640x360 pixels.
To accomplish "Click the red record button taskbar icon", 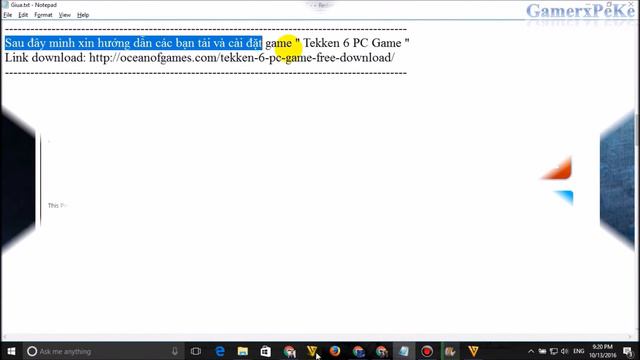I will [427, 351].
